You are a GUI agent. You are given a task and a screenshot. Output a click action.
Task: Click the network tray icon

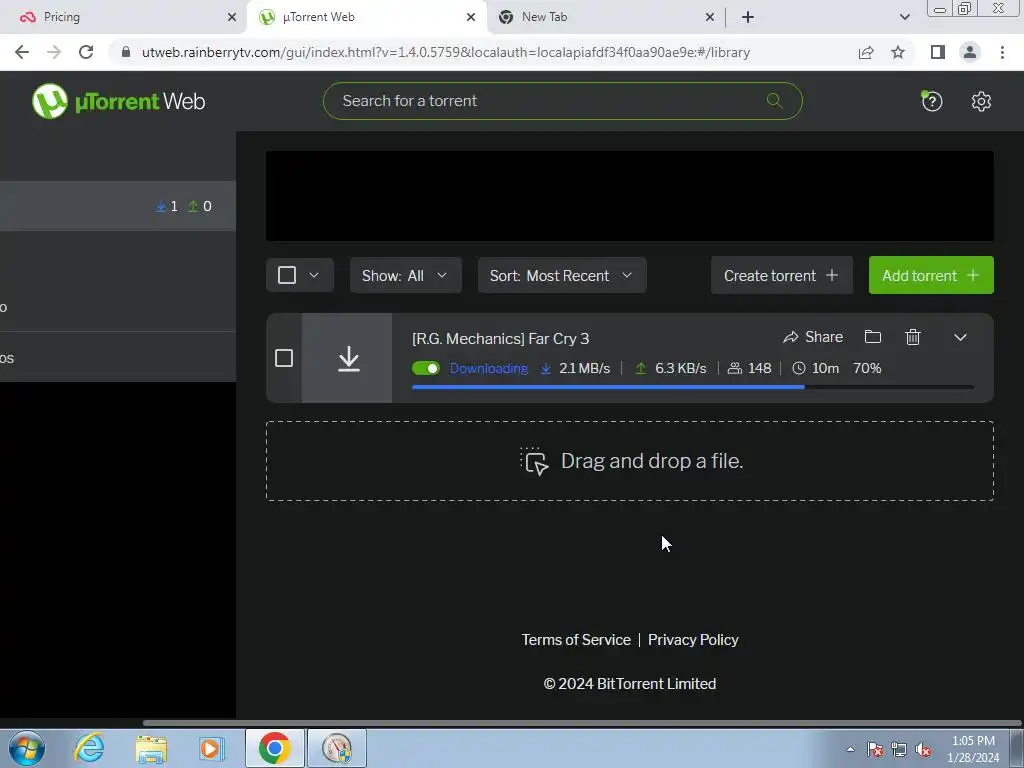coord(899,750)
